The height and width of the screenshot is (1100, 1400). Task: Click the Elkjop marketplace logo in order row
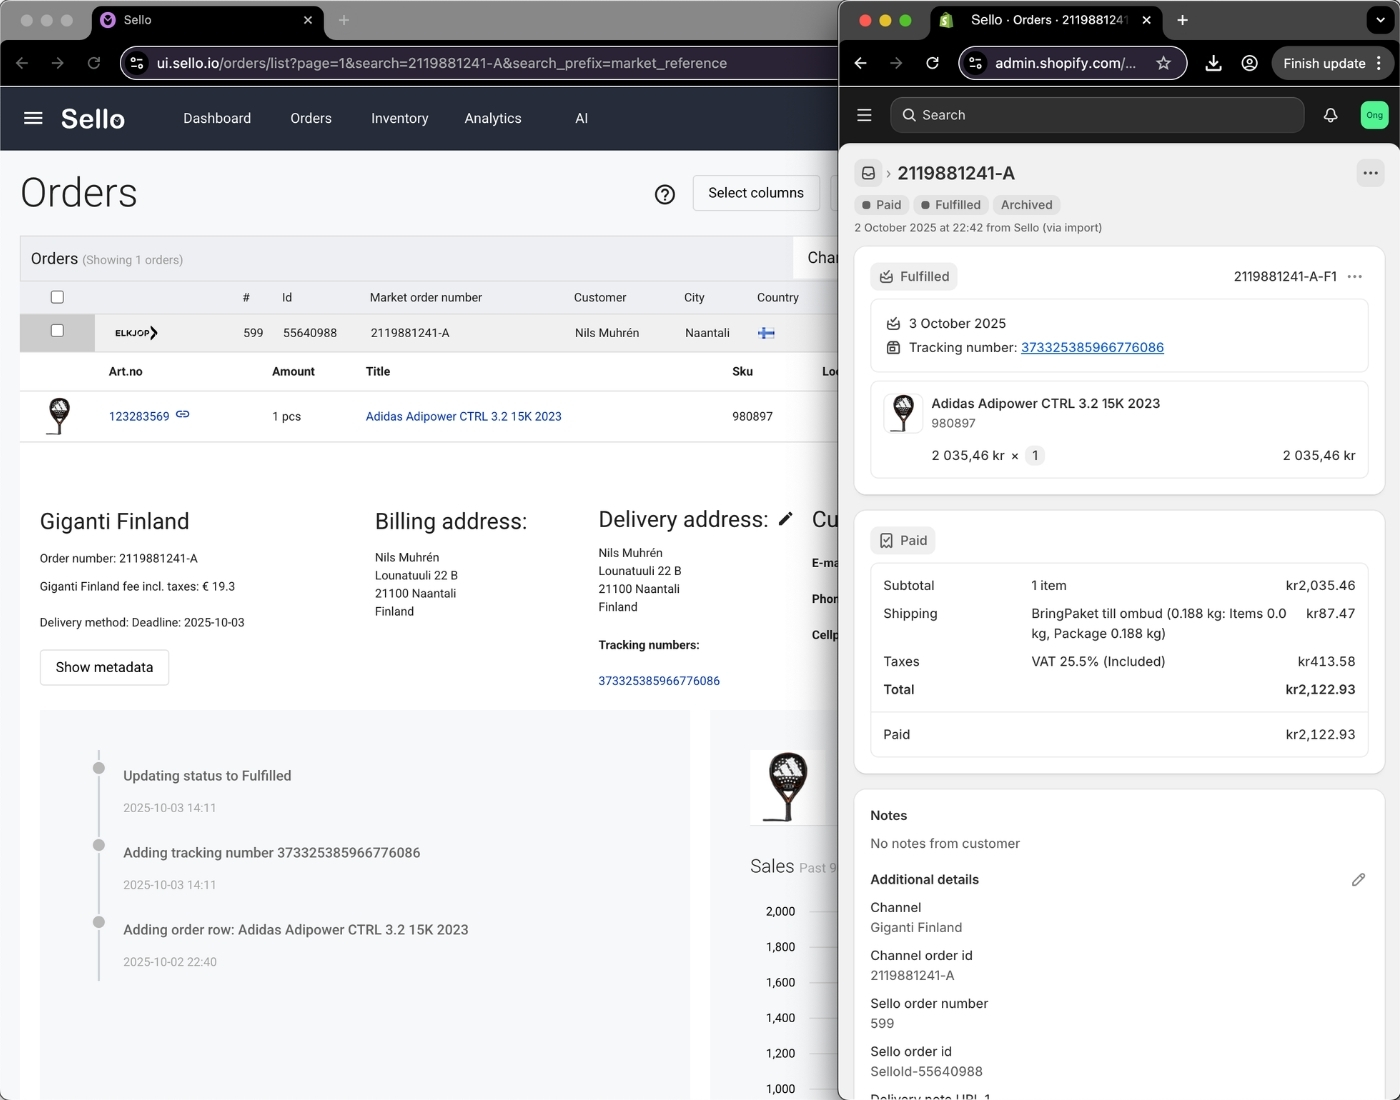[x=136, y=333]
